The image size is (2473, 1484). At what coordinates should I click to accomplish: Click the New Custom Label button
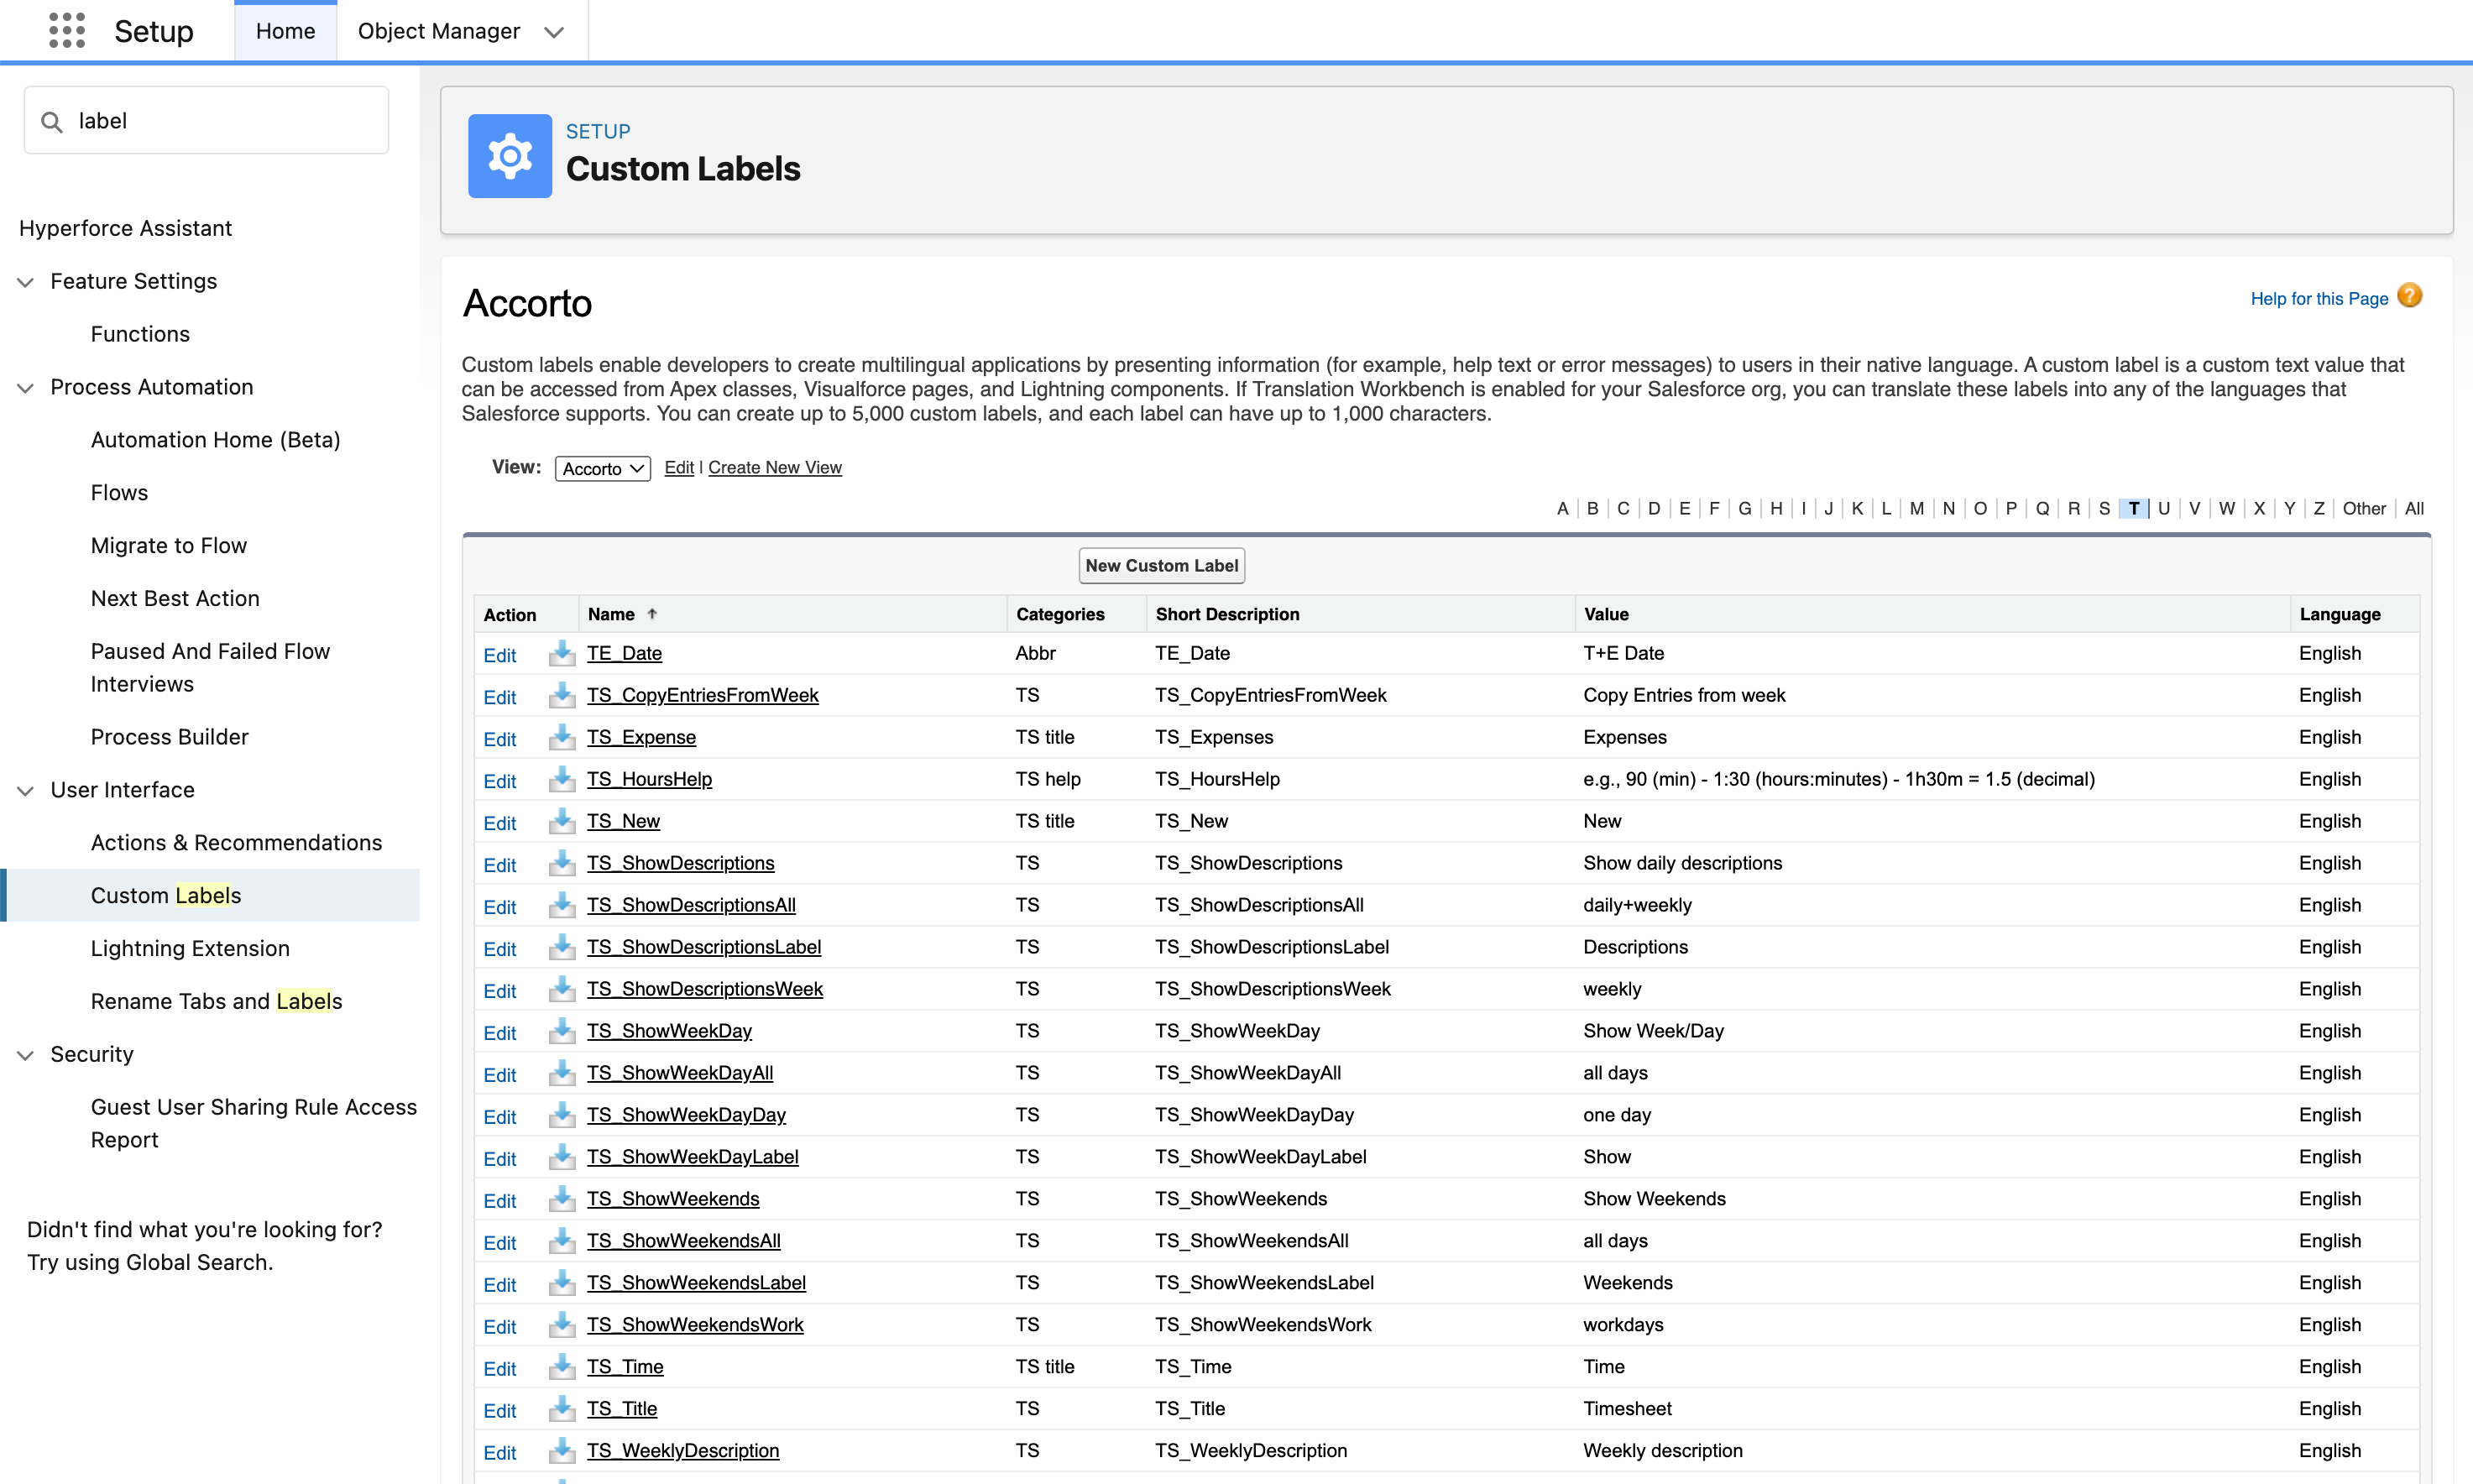click(x=1161, y=565)
